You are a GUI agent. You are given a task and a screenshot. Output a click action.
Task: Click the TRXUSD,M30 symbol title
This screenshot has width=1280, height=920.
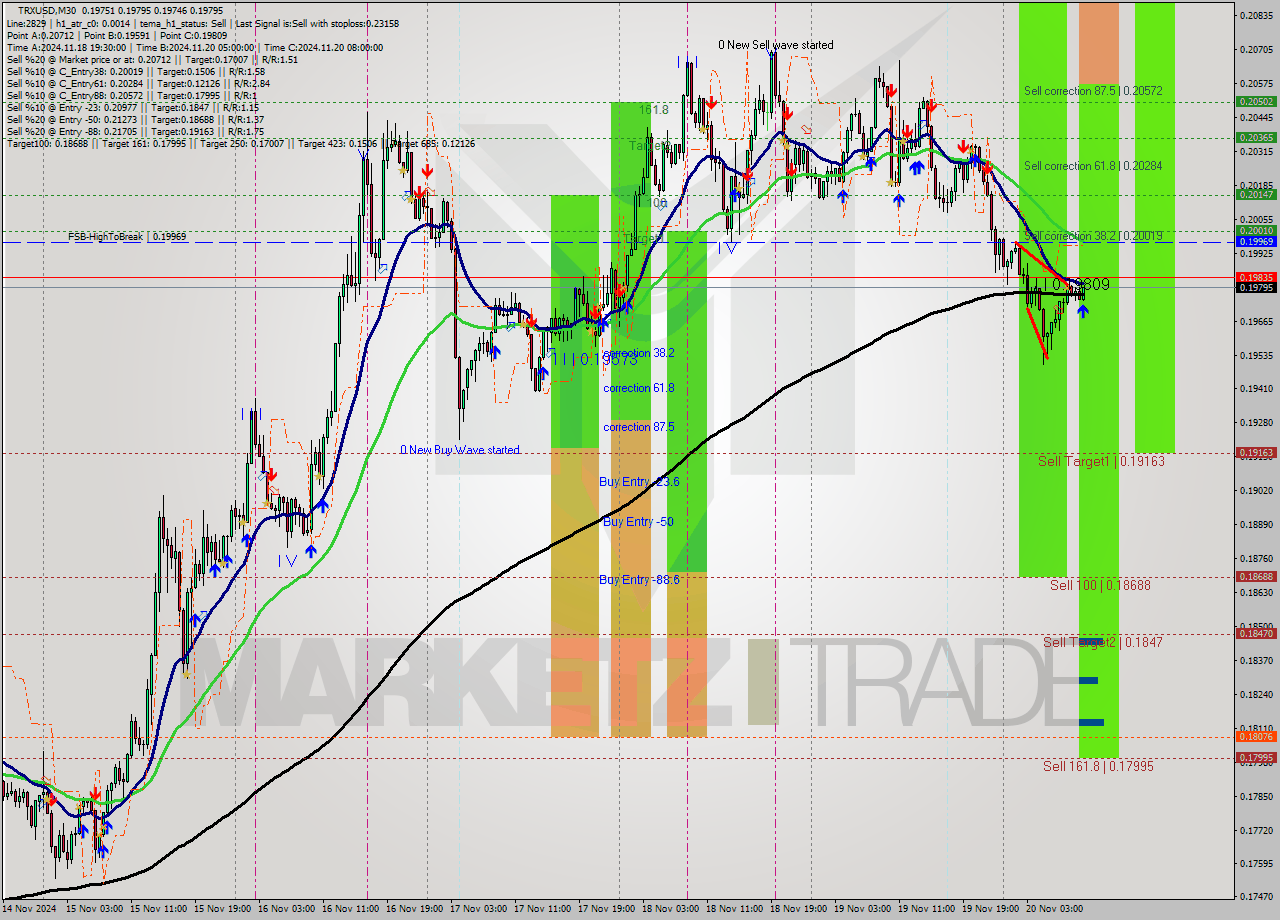[47, 10]
